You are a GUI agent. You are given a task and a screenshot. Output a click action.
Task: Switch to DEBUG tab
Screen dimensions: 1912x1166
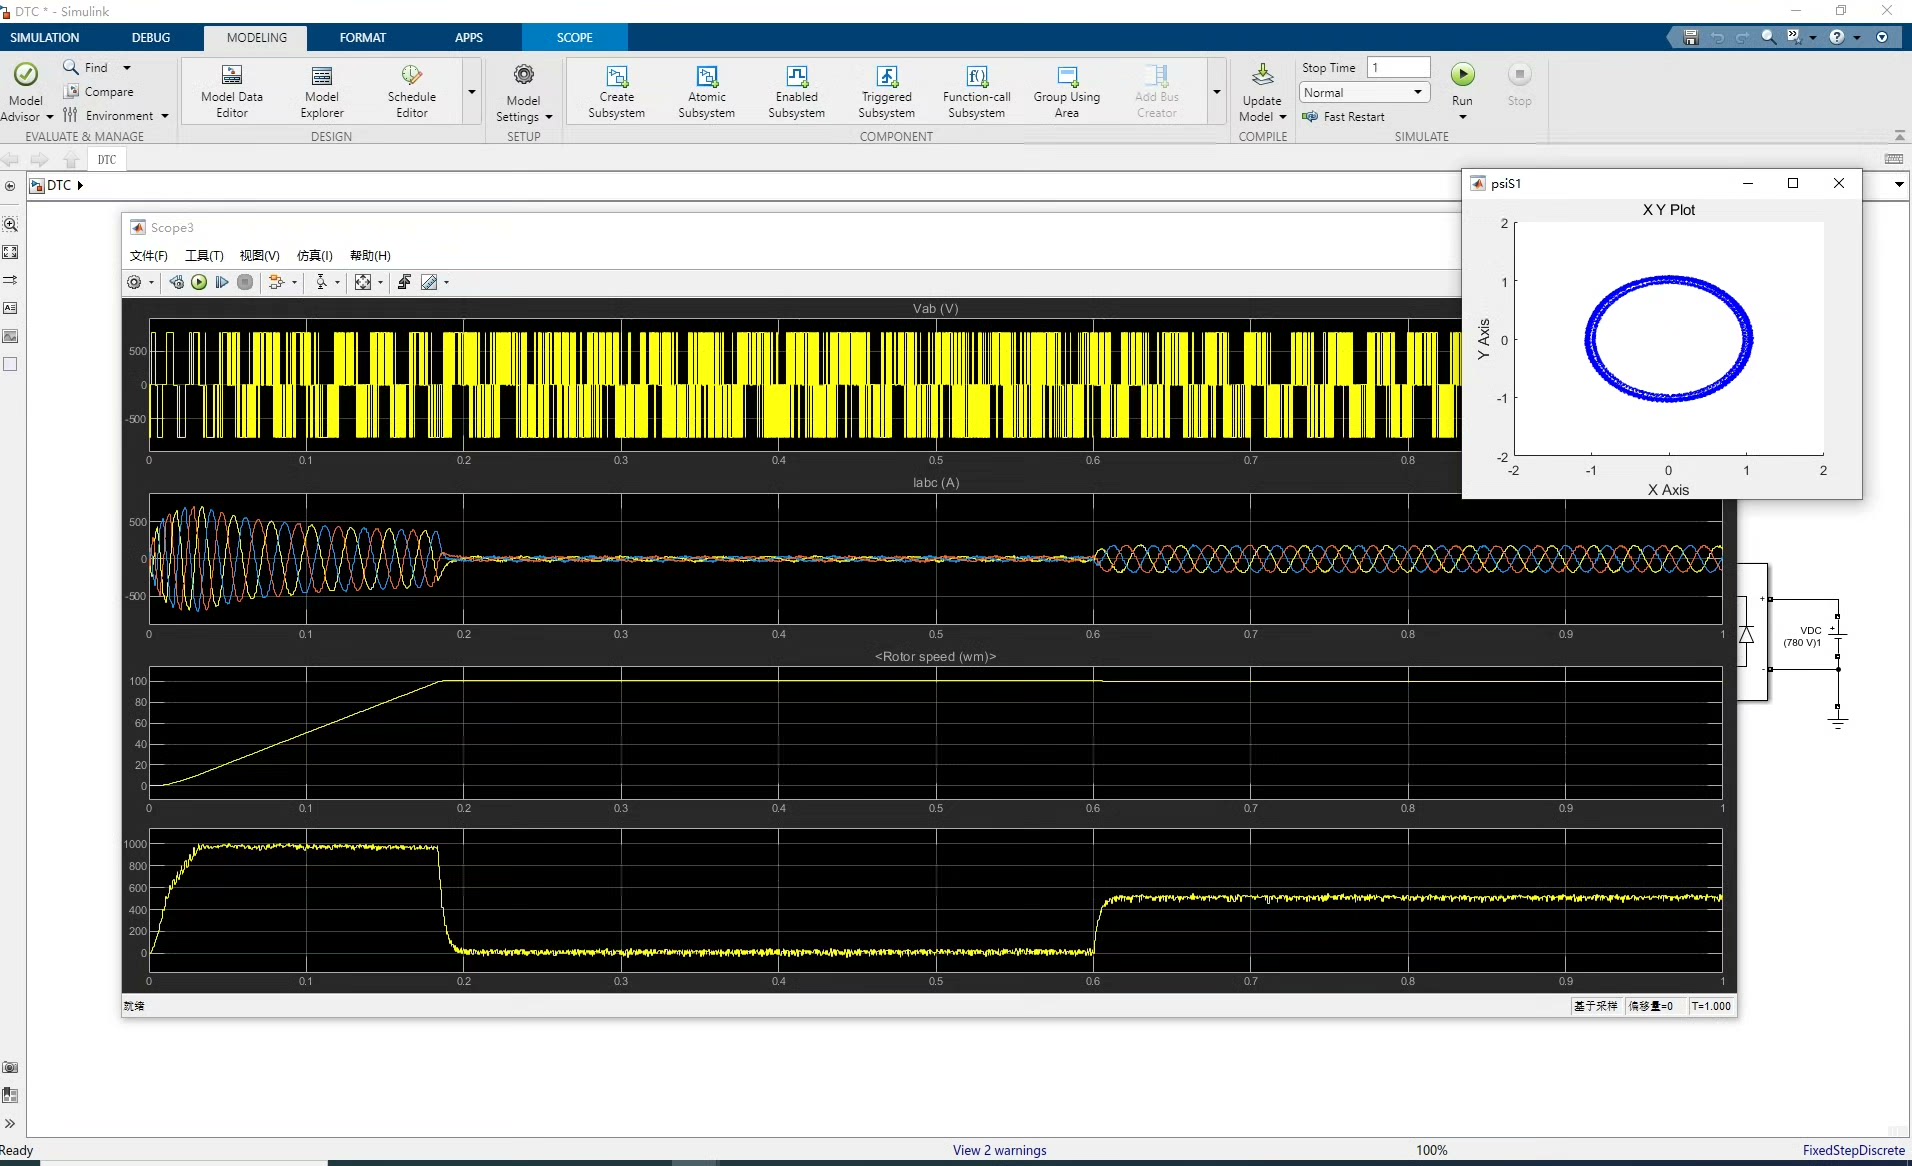click(151, 37)
